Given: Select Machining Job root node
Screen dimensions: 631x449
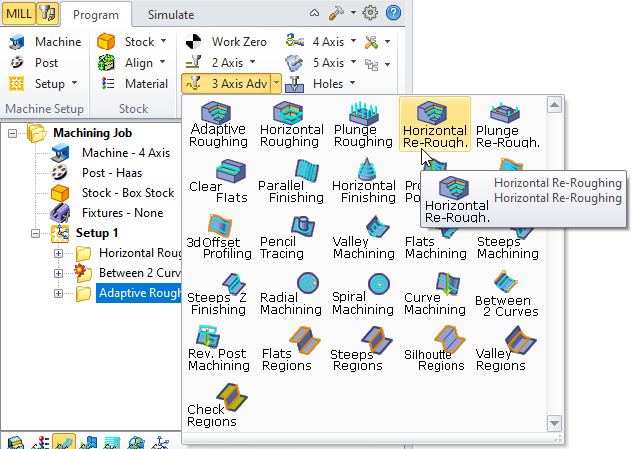Looking at the screenshot, I should pyautogui.click(x=92, y=133).
